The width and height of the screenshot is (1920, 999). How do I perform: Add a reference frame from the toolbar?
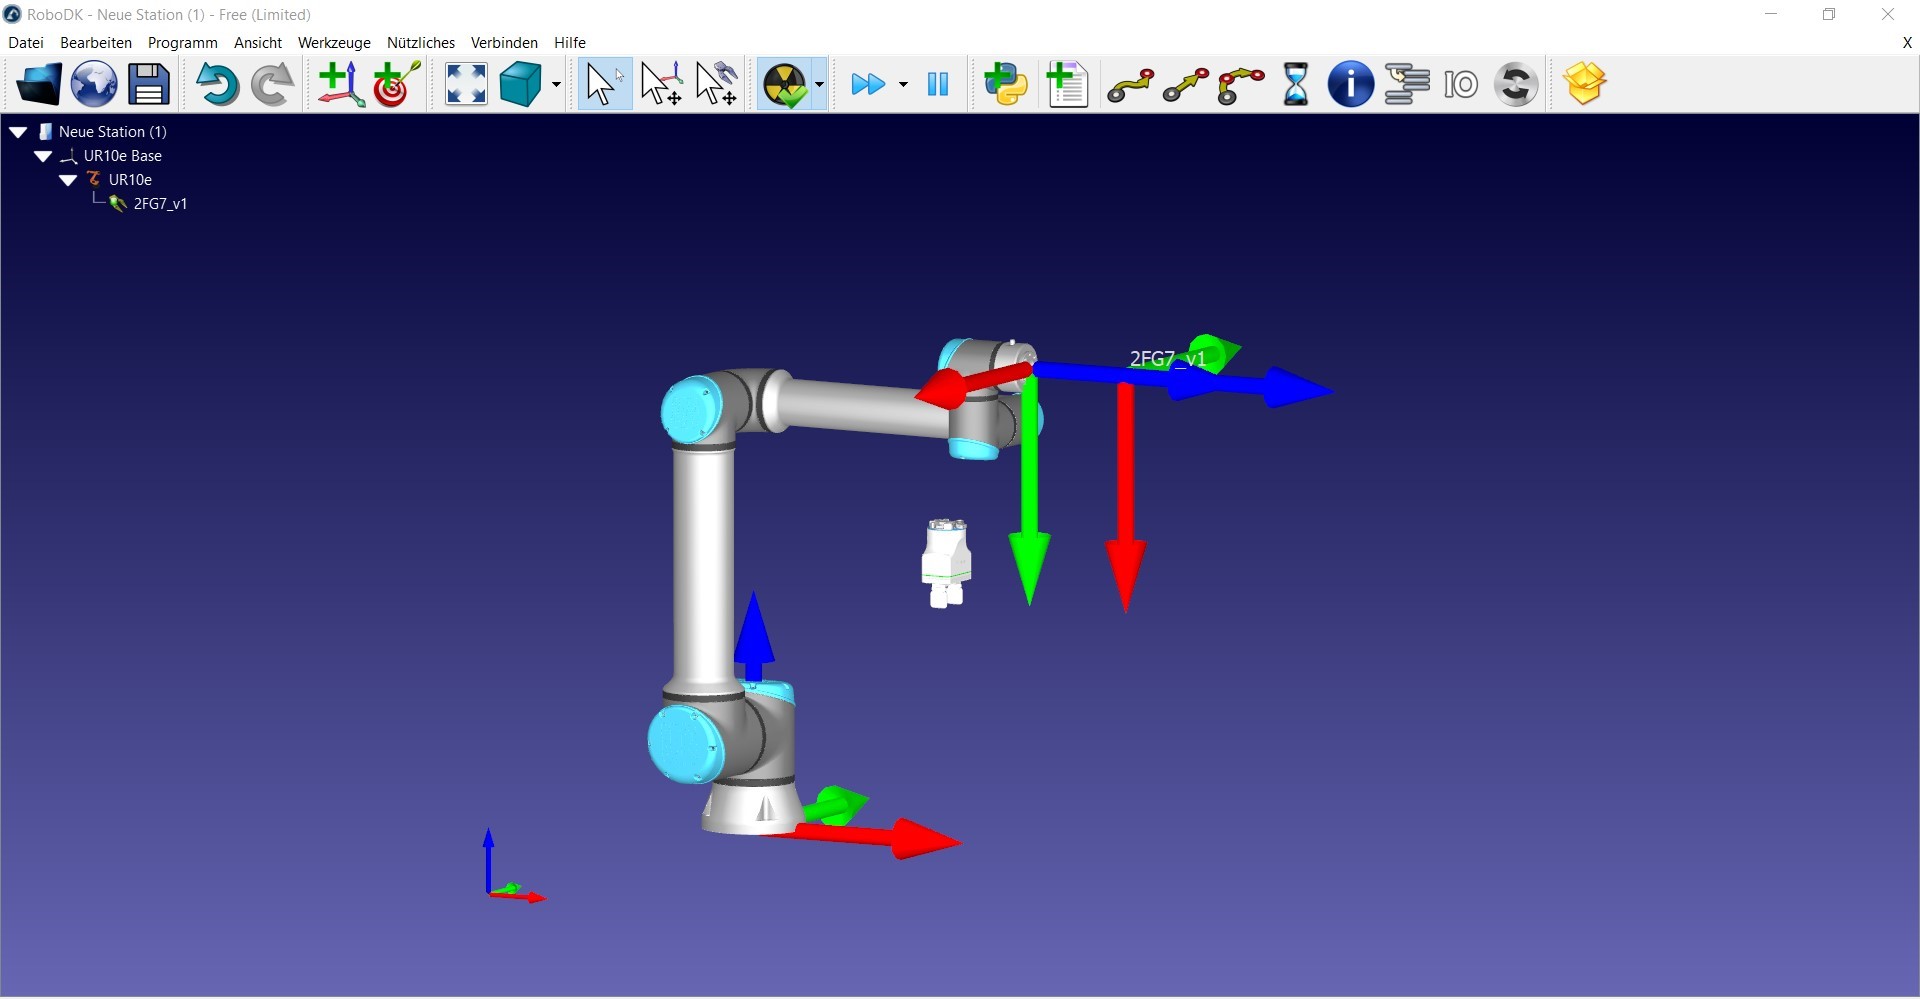[x=340, y=84]
